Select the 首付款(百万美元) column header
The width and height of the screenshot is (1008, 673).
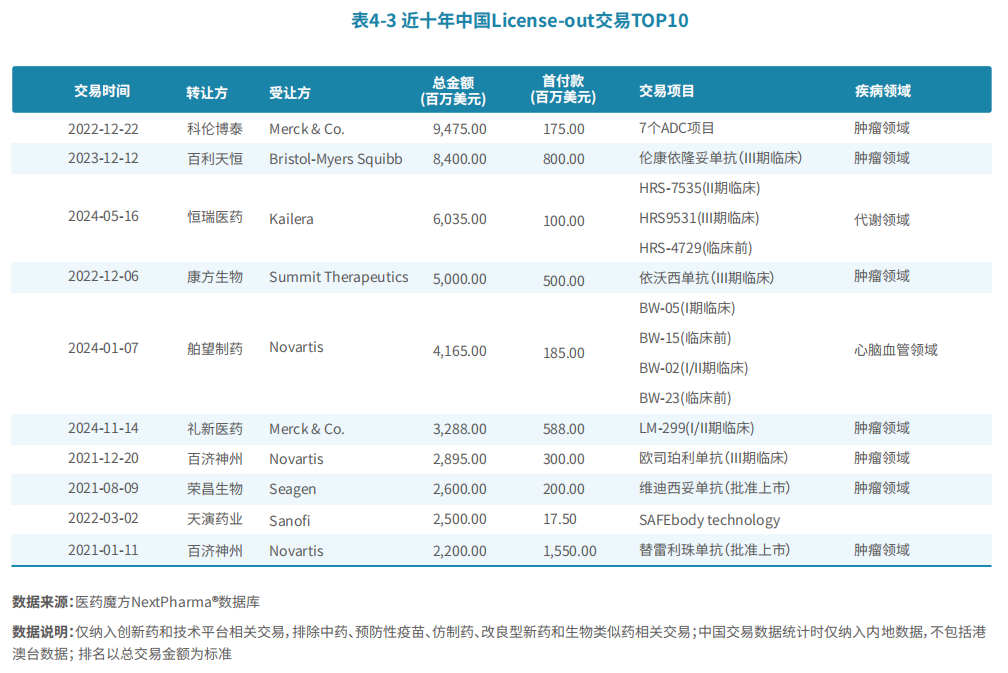pyautogui.click(x=563, y=90)
